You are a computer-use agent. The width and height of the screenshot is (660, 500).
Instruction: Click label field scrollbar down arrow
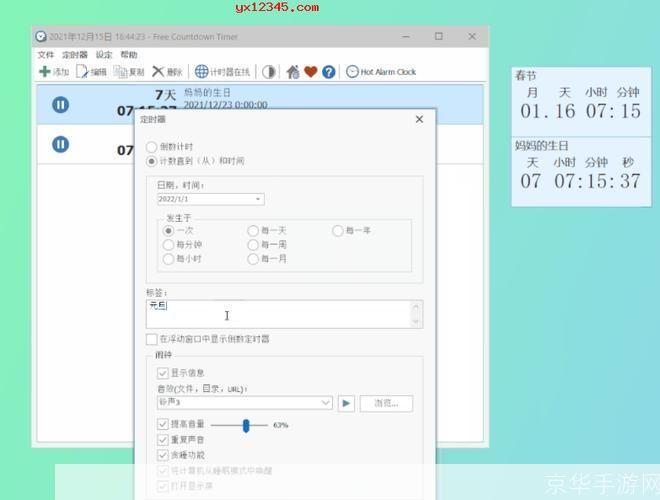(x=416, y=322)
